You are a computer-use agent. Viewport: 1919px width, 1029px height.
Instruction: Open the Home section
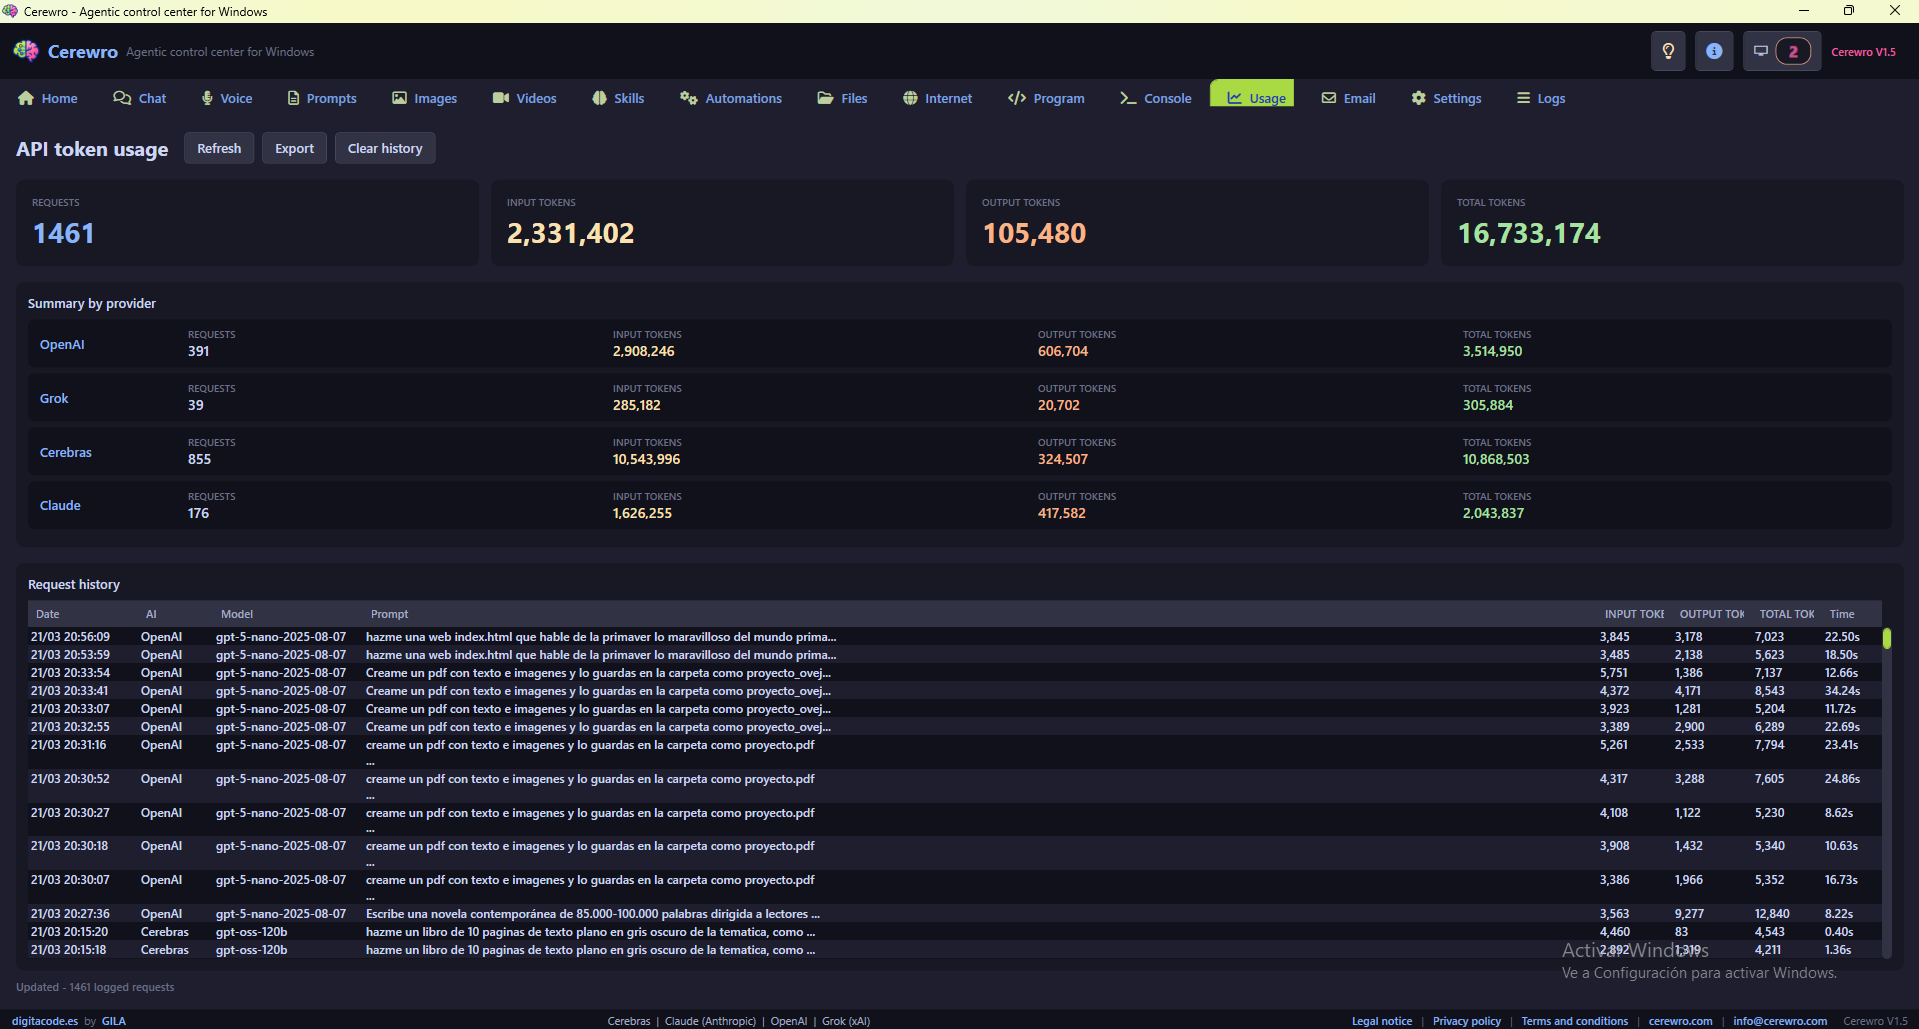47,98
